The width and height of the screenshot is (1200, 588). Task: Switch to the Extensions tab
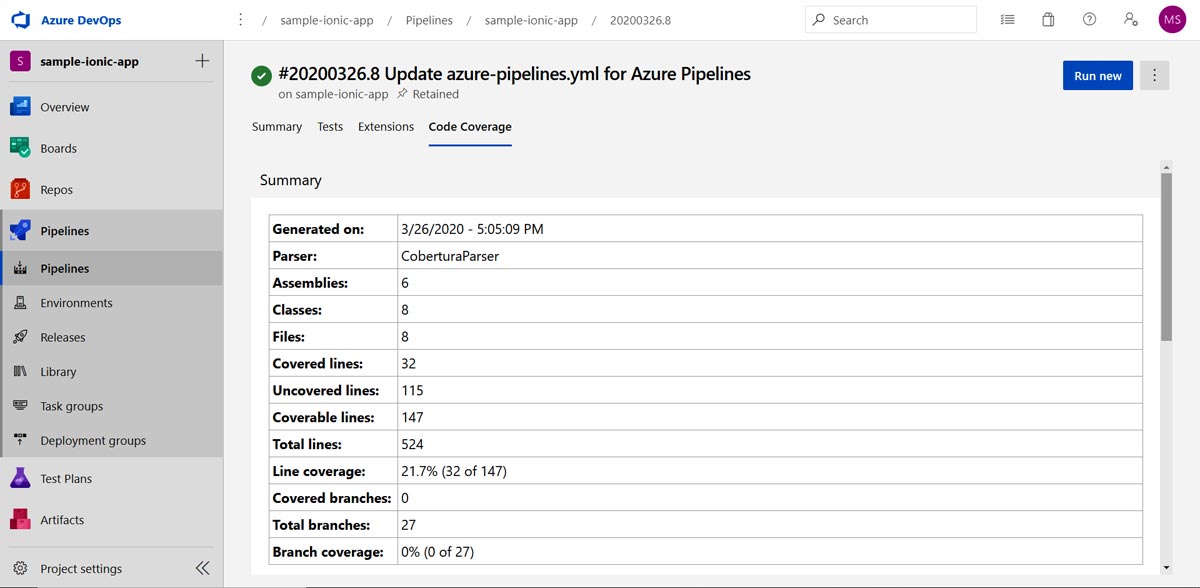pos(386,127)
